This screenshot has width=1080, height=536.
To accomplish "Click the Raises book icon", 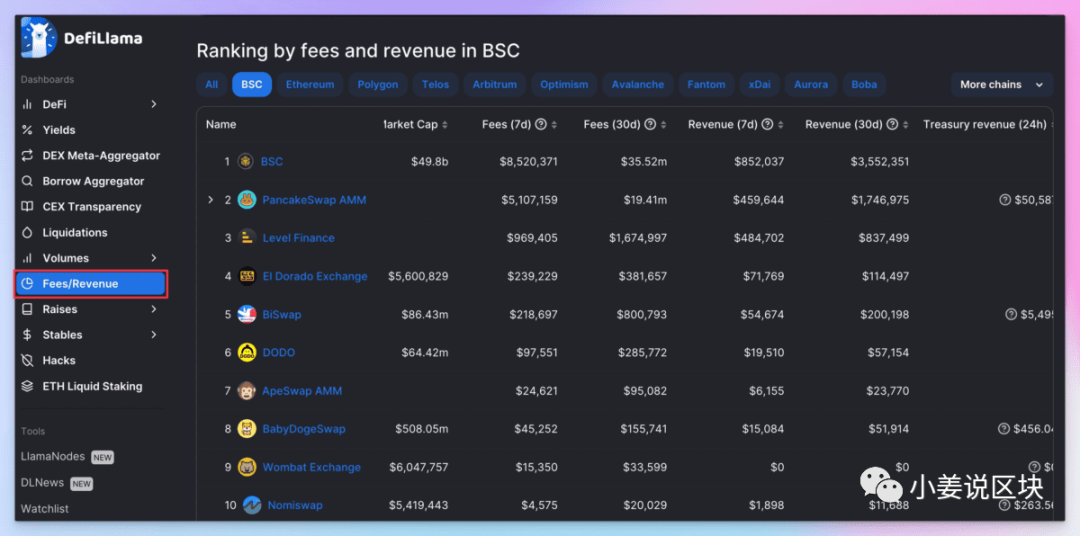I will click(27, 309).
